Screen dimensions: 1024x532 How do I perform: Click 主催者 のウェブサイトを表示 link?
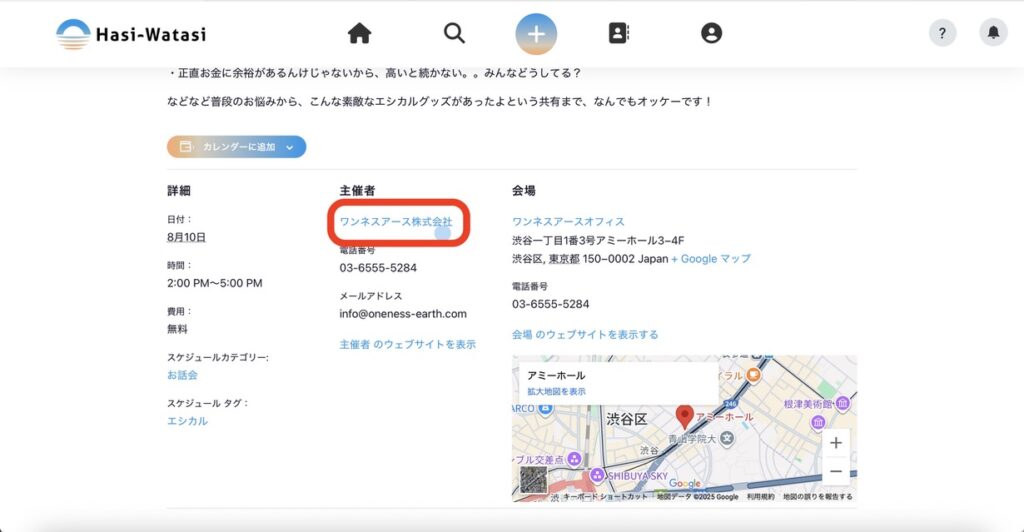point(407,344)
